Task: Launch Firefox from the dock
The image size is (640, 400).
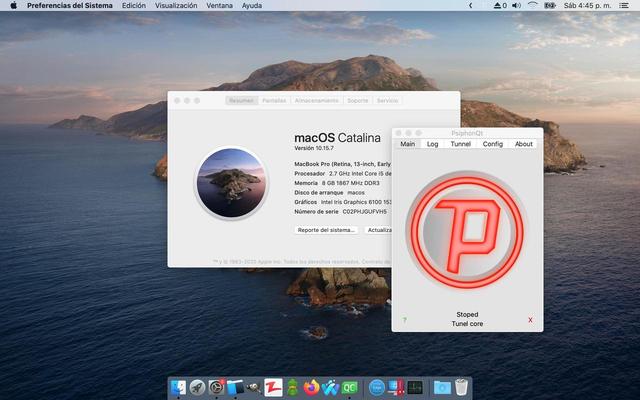Action: (x=311, y=387)
